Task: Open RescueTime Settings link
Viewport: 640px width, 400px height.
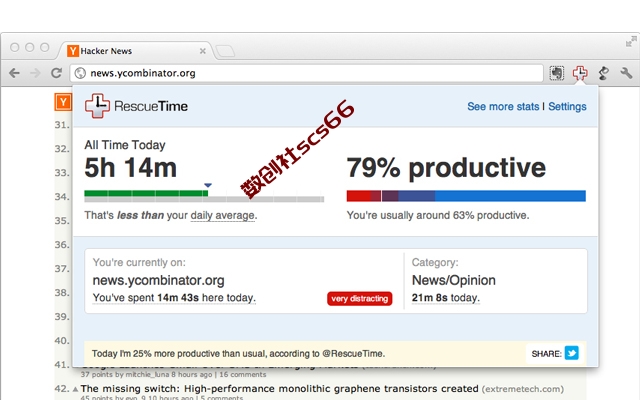Action: [x=567, y=107]
